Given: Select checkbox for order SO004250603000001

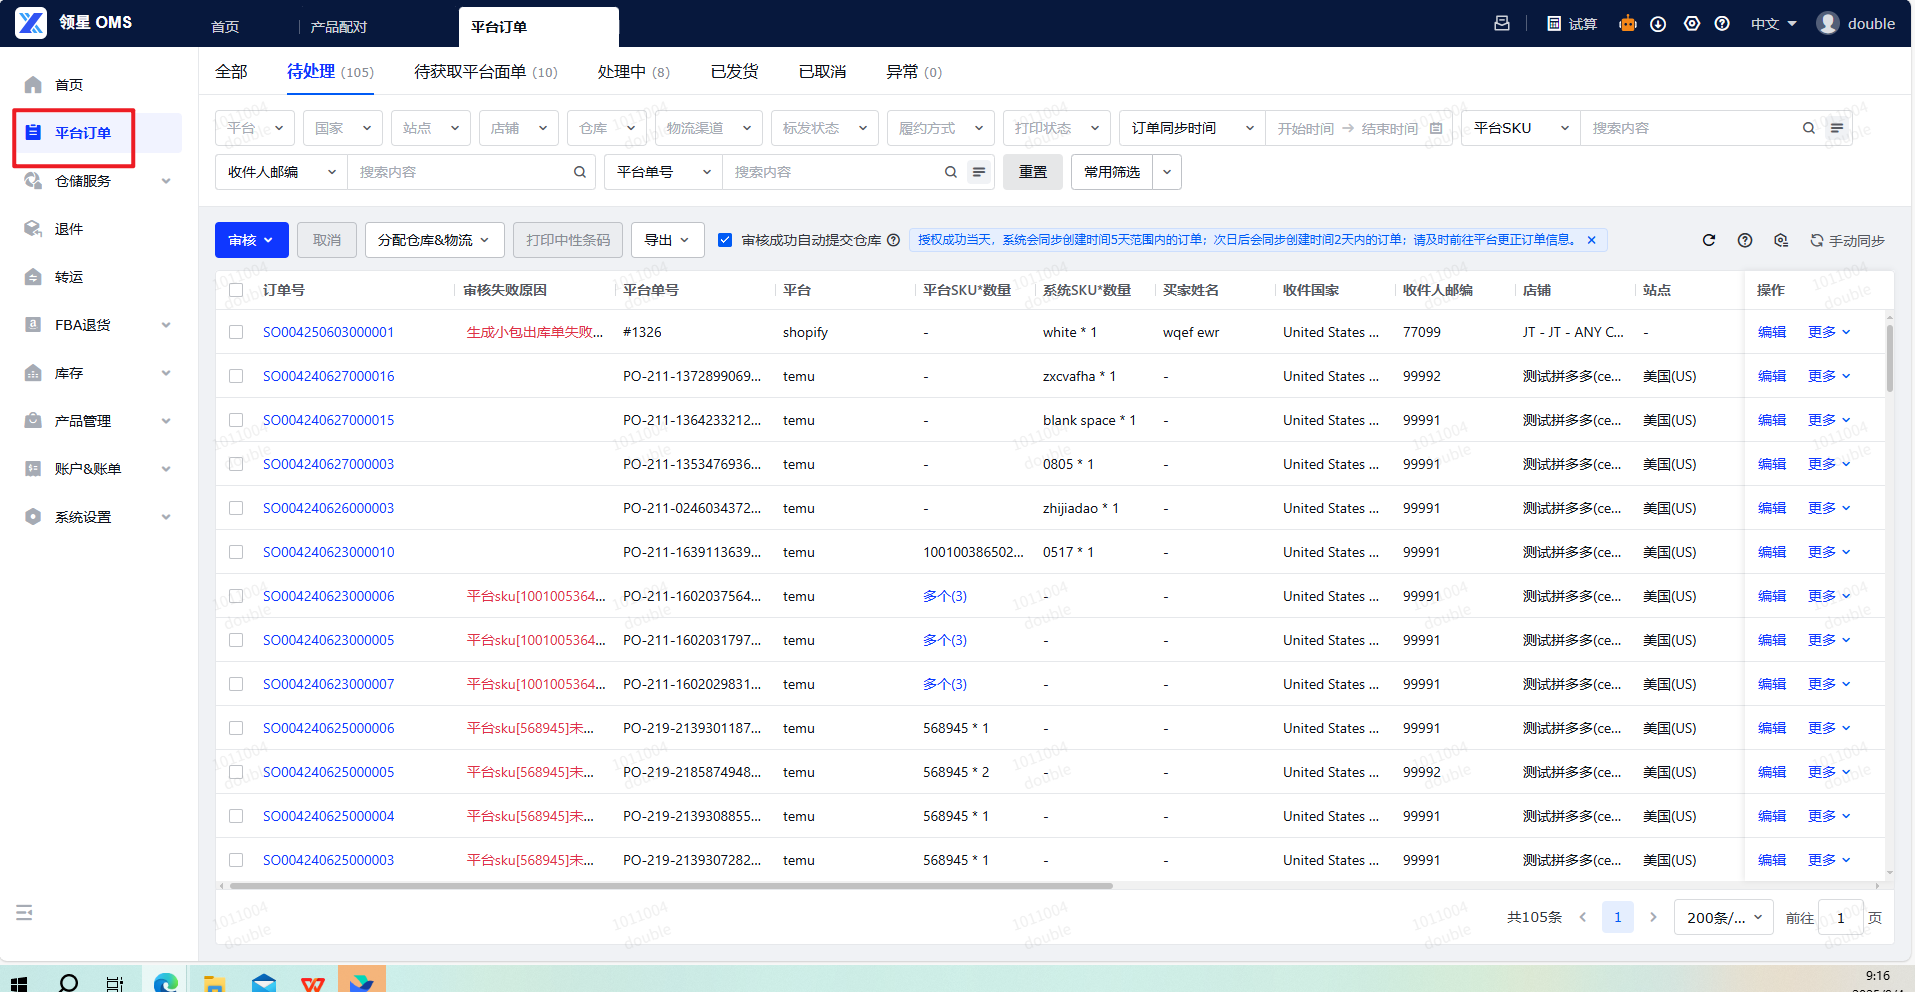Looking at the screenshot, I should (236, 332).
